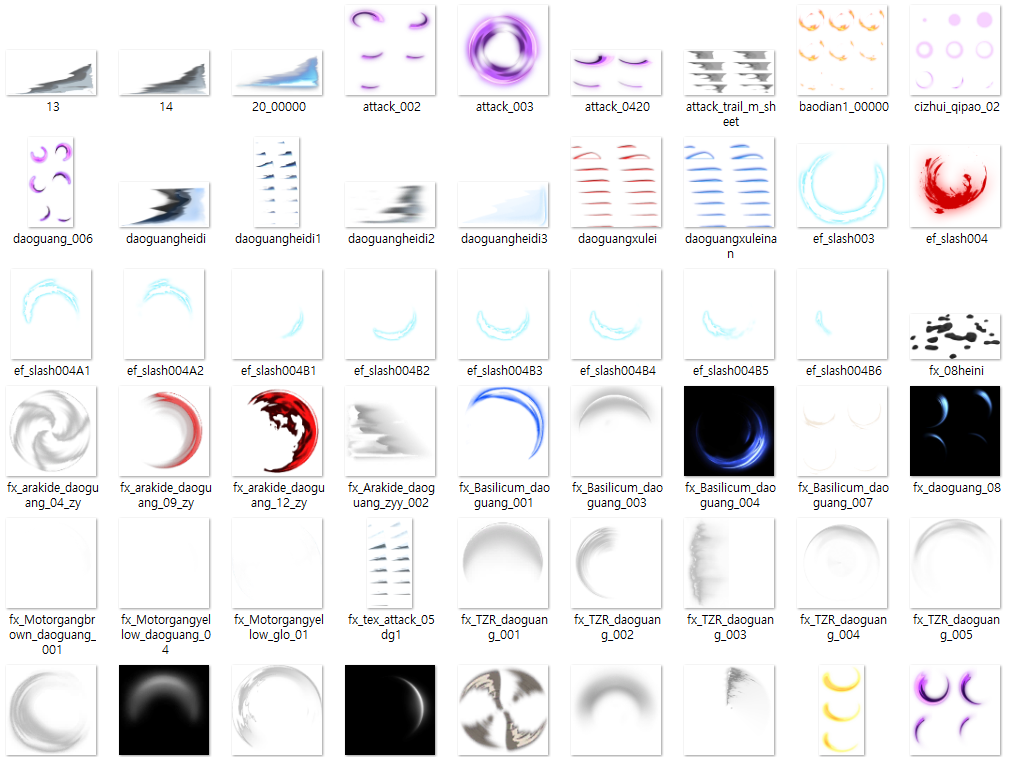Click the fx_Basilicum_daoguang_007 thumbnail
Viewport: 1017px width, 757px height.
pyautogui.click(x=842, y=431)
